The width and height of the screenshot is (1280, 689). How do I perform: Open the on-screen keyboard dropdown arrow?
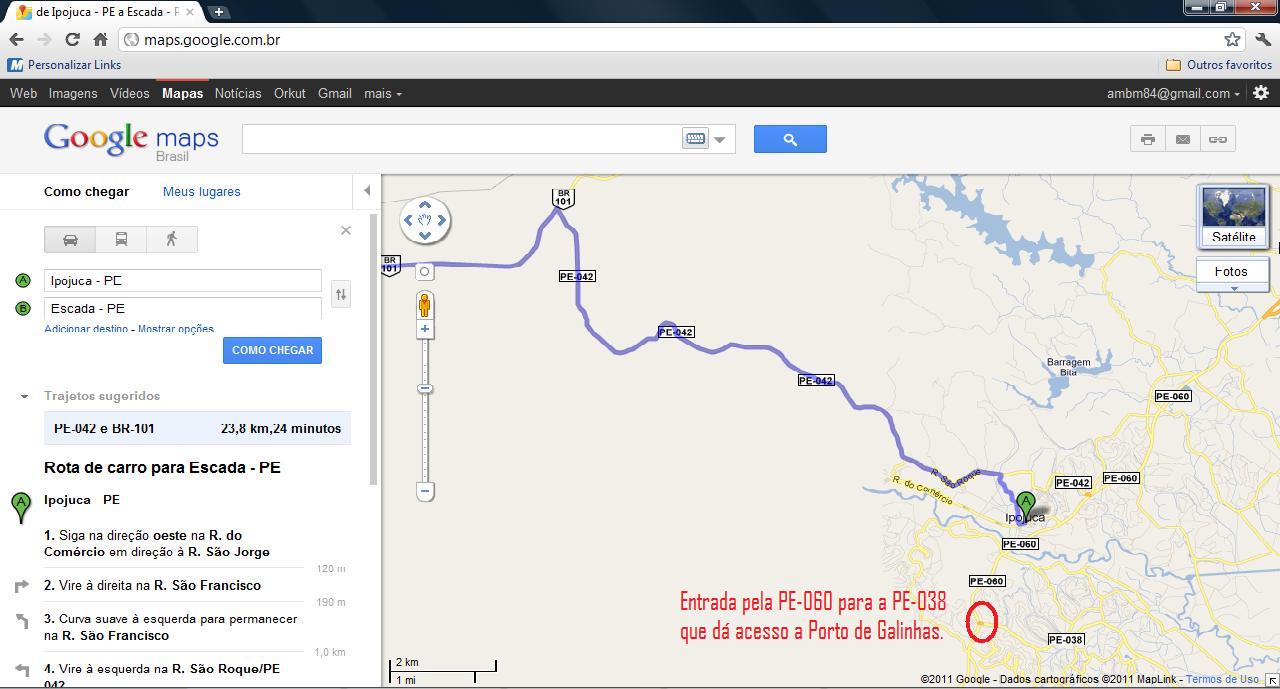pos(719,140)
